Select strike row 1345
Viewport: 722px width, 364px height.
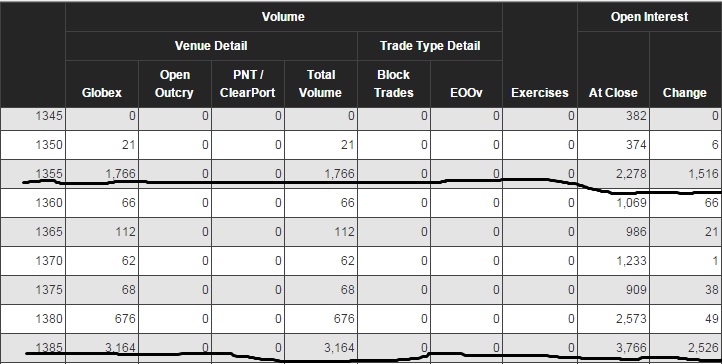(x=361, y=116)
